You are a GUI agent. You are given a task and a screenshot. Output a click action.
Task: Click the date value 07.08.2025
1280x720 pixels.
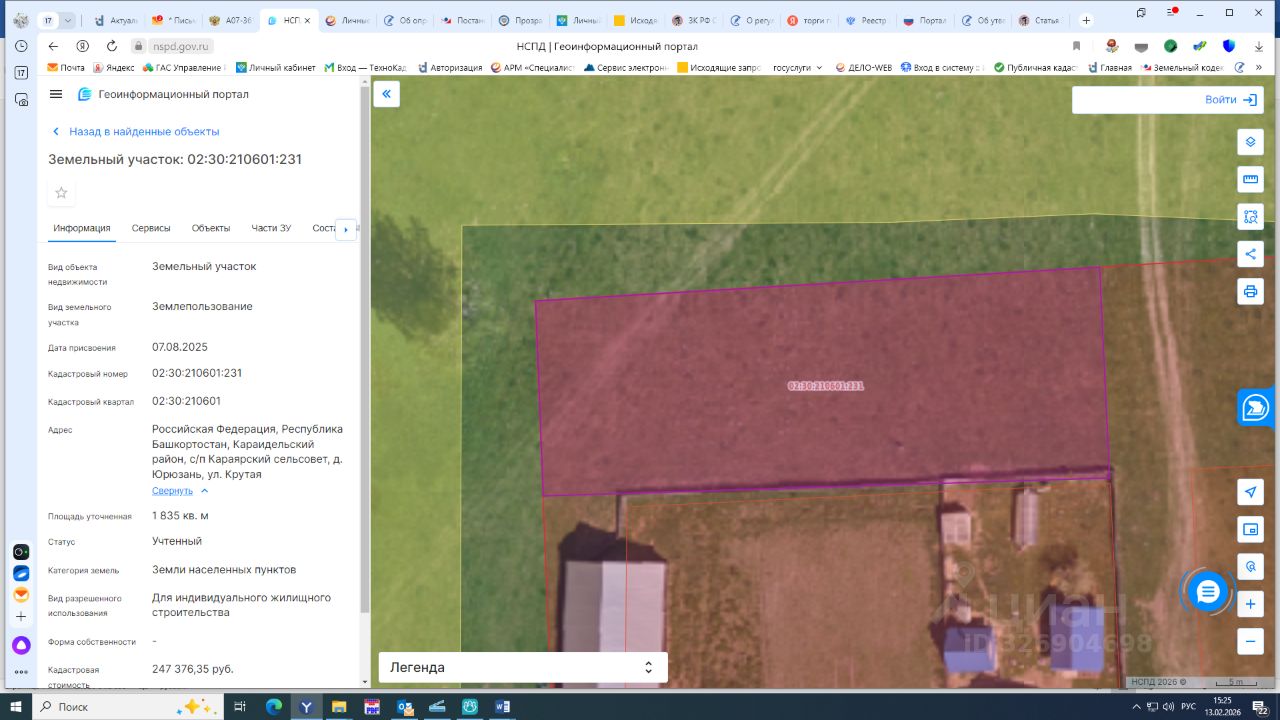(180, 347)
